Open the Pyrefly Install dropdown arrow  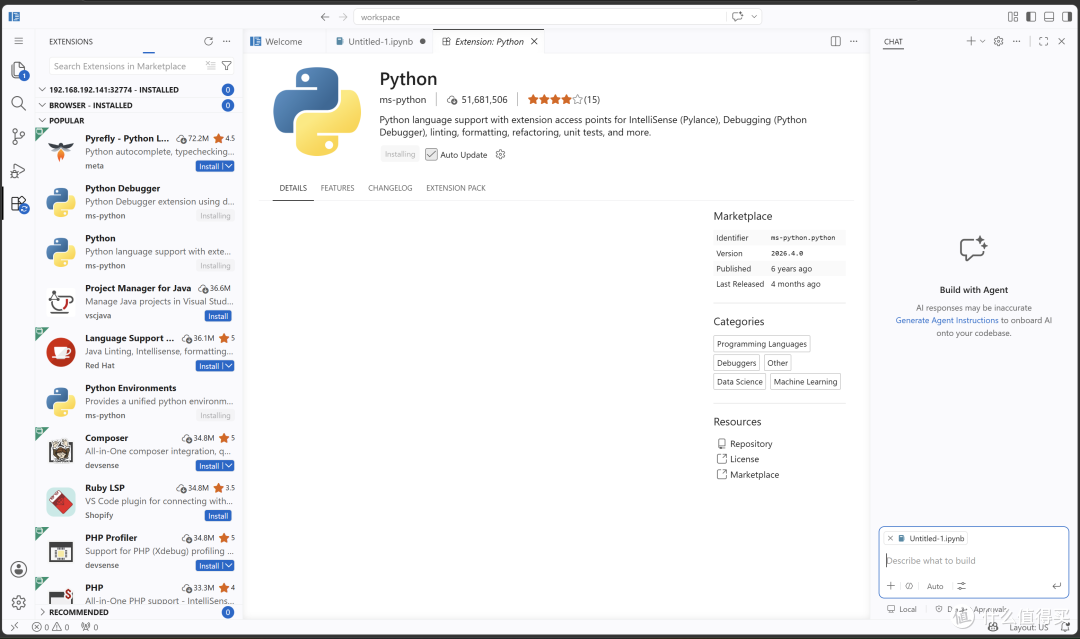click(x=229, y=166)
